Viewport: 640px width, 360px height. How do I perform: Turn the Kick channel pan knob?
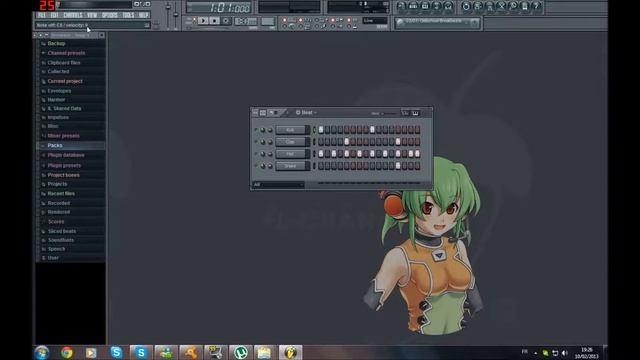263,130
